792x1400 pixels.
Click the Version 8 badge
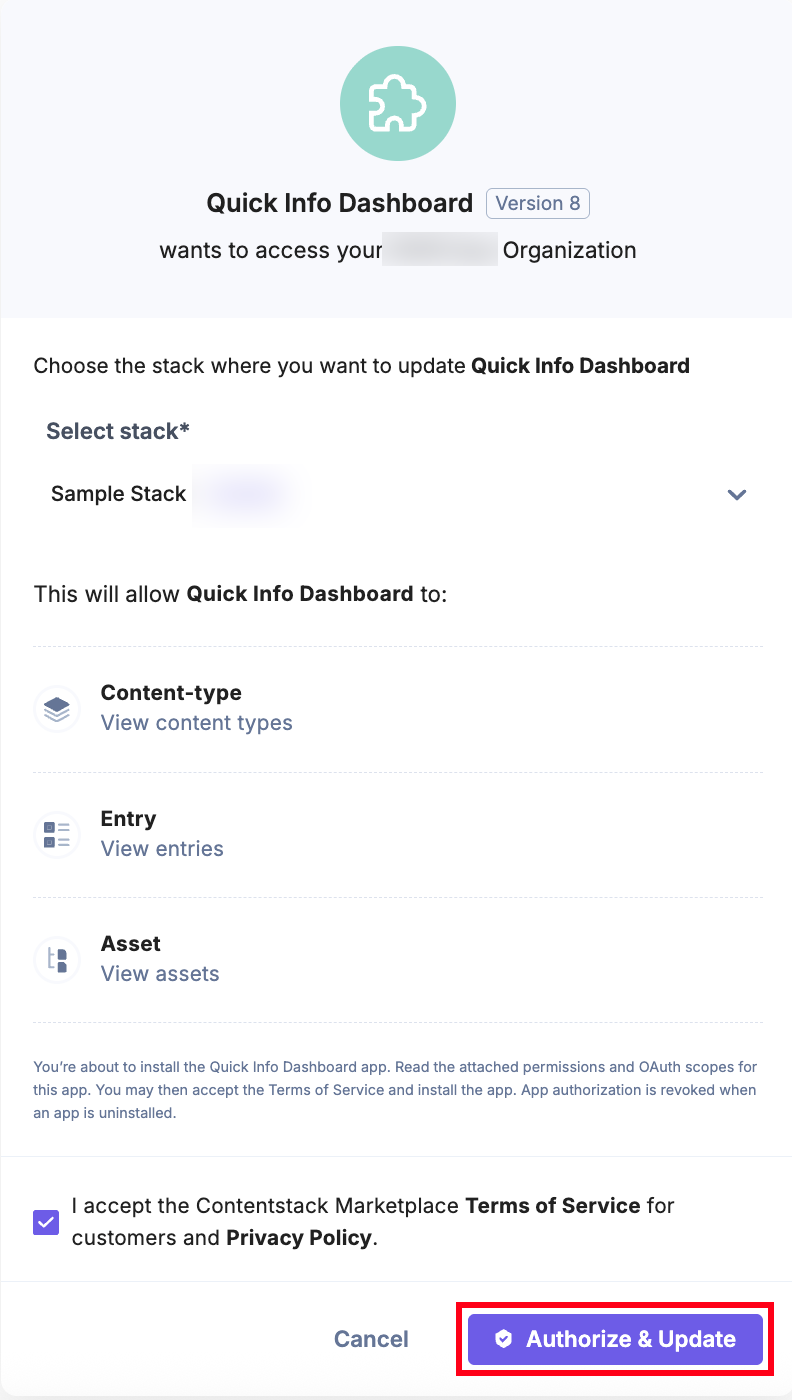537,203
